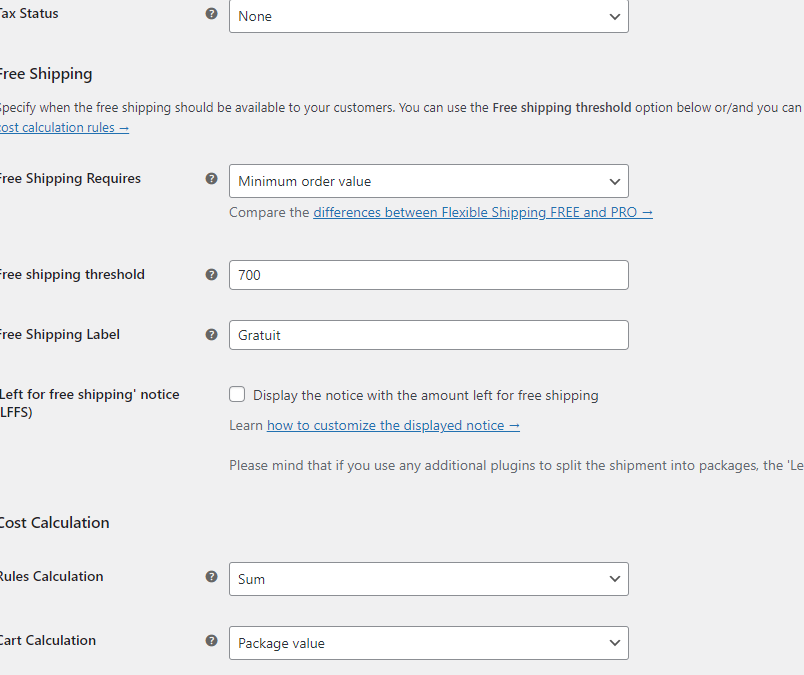This screenshot has height=675, width=804.
Task: Click help icon for Free shipping threshold
Action: coord(211,275)
